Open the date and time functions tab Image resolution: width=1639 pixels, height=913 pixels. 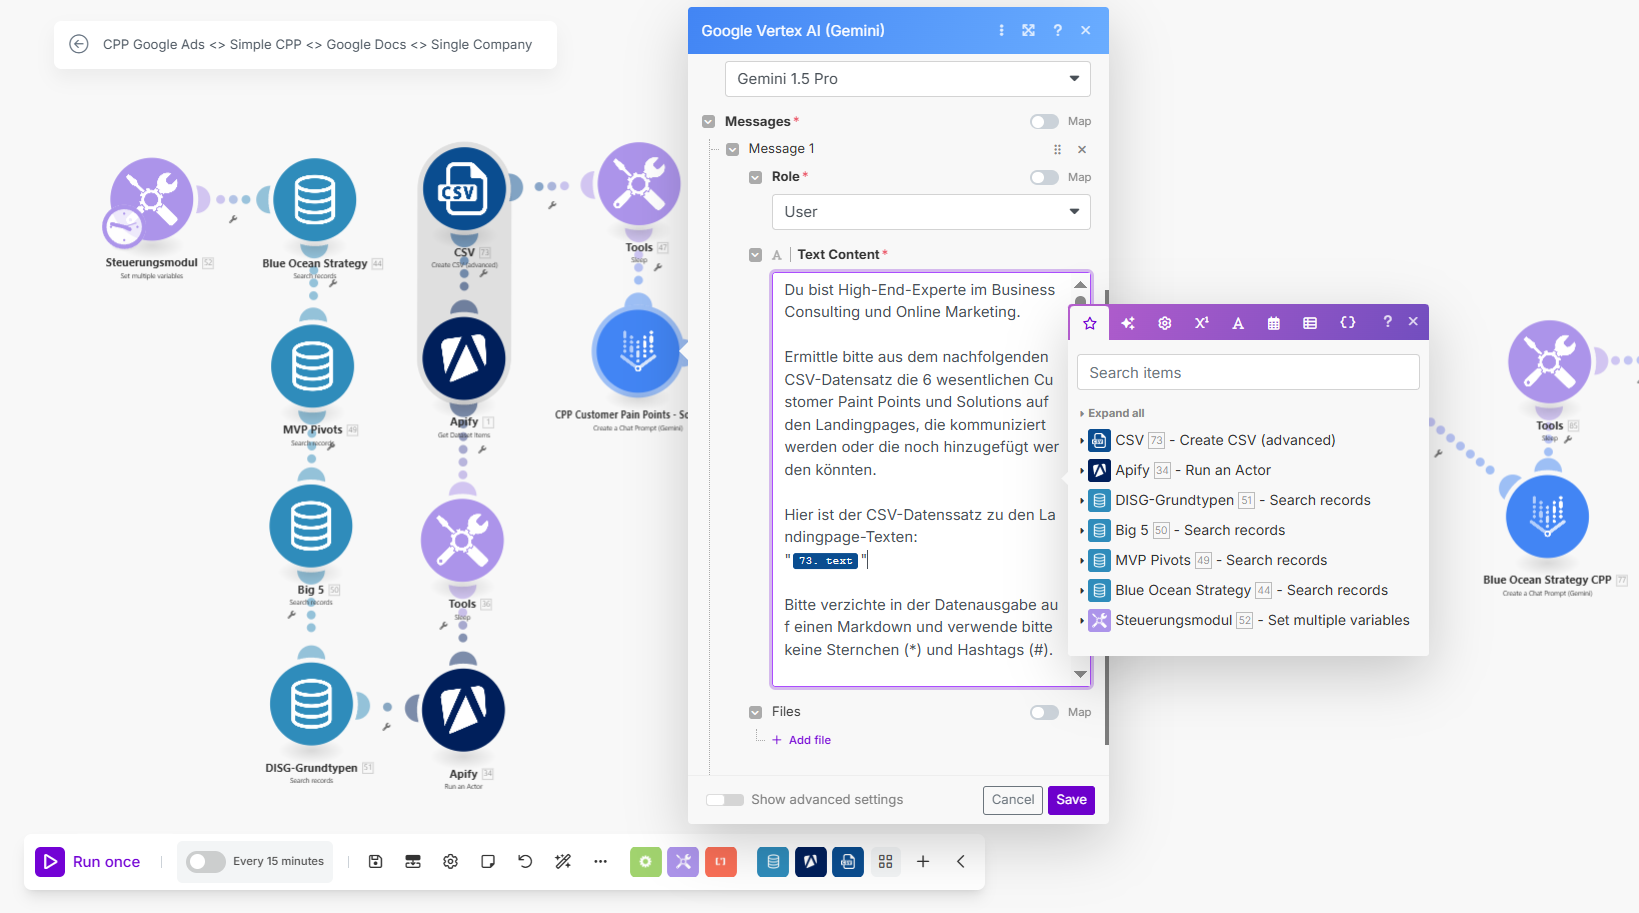1274,323
